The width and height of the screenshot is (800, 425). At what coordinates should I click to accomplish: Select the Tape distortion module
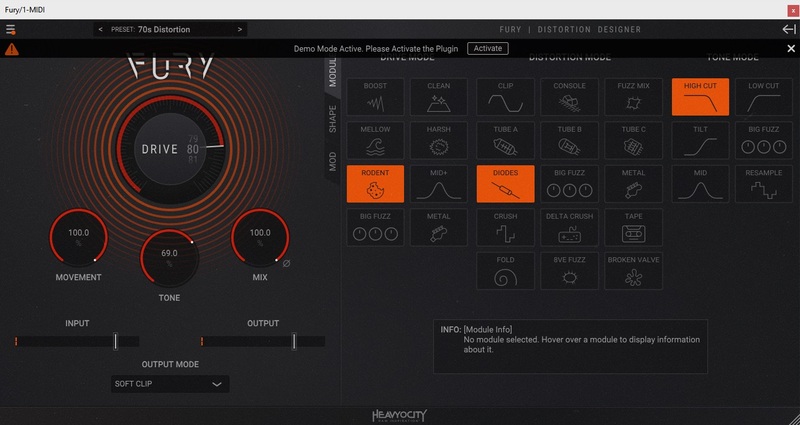pyautogui.click(x=634, y=227)
